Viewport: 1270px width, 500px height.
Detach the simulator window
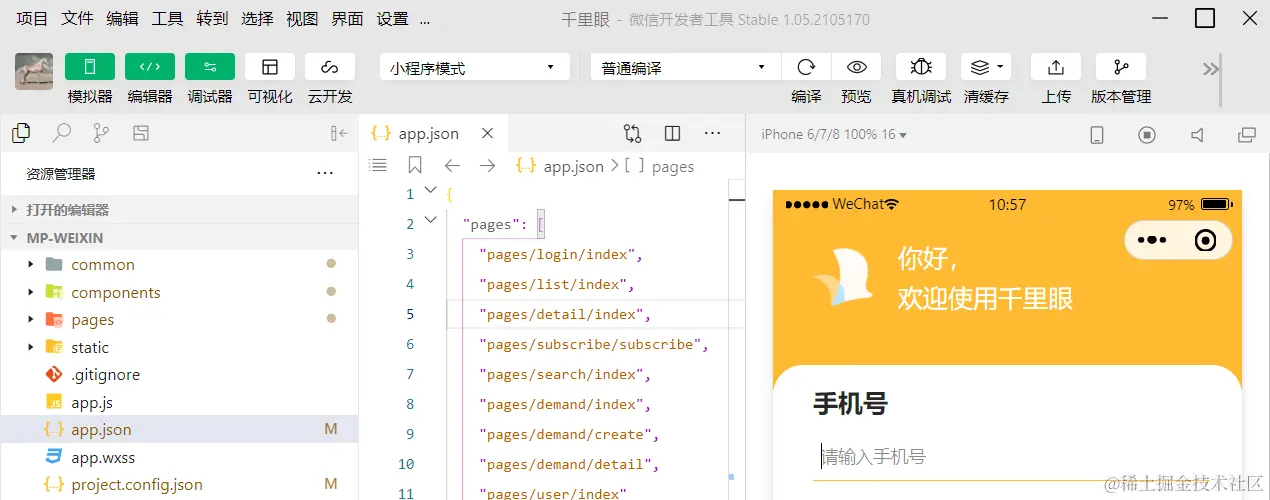(x=1247, y=135)
